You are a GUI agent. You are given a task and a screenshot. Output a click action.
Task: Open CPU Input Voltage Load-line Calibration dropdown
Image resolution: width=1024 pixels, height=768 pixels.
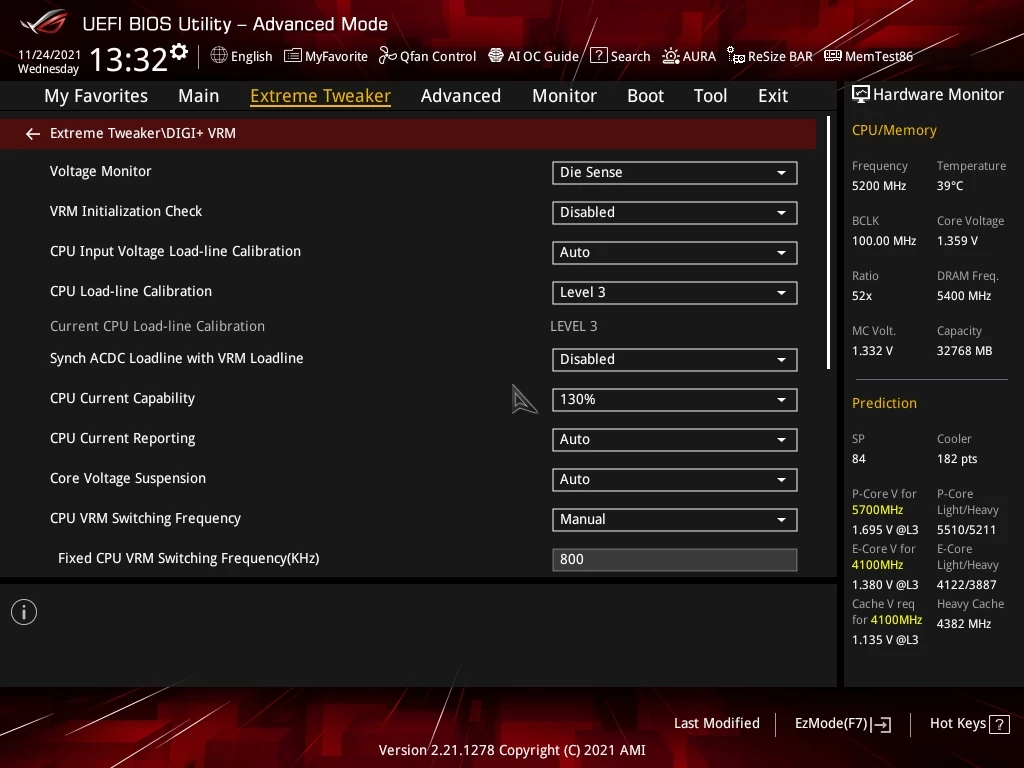point(674,252)
